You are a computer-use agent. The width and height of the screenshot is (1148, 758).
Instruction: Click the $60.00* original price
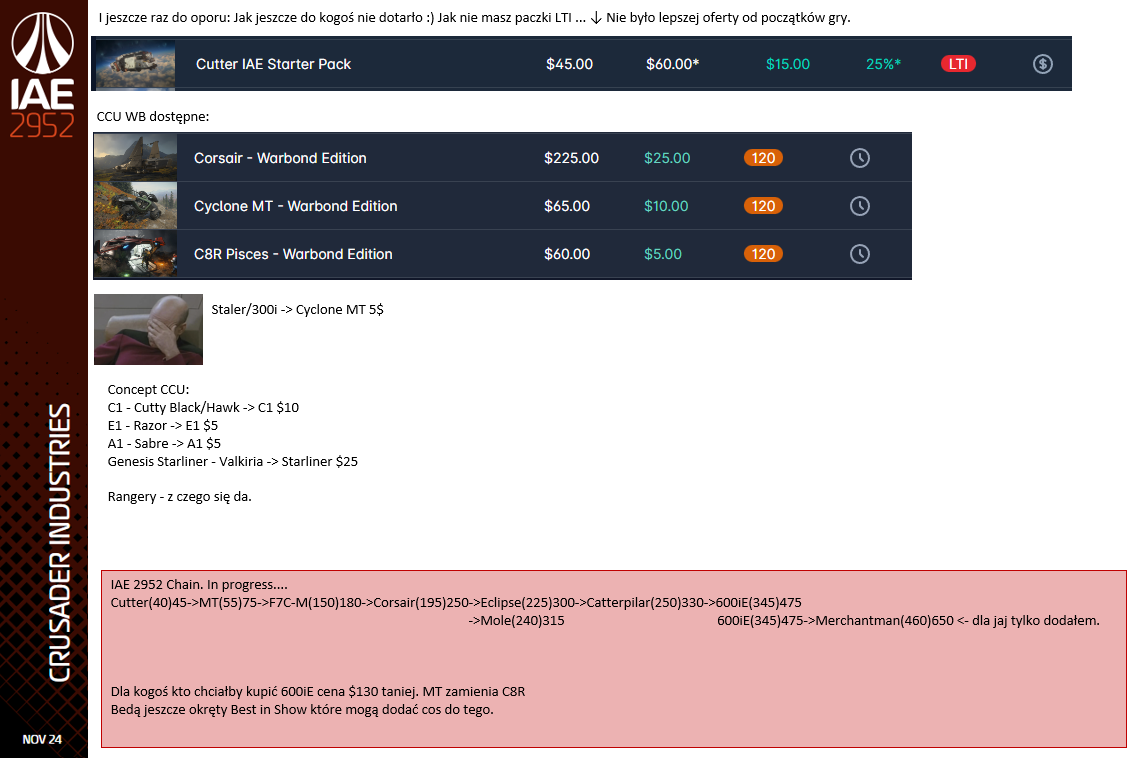click(x=672, y=64)
